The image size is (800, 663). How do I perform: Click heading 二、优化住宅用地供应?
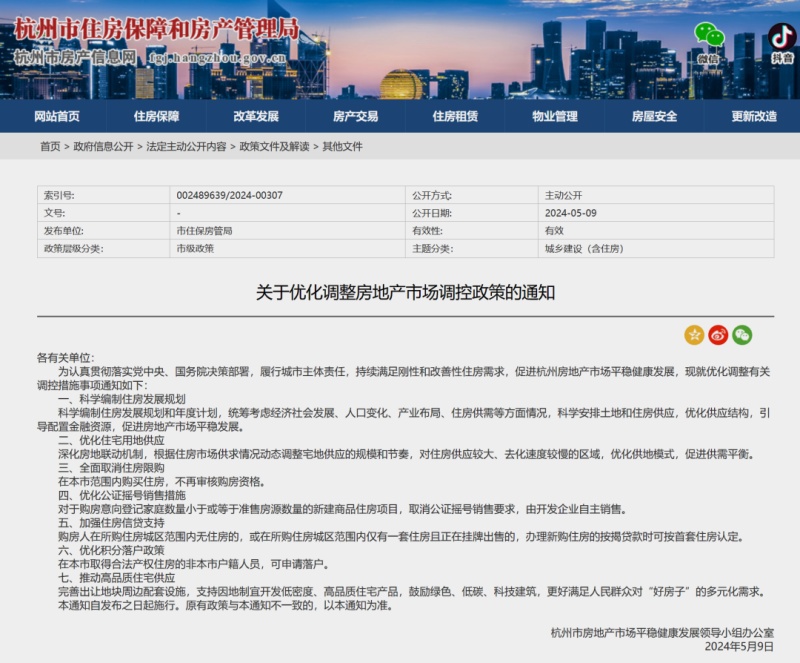111,440
